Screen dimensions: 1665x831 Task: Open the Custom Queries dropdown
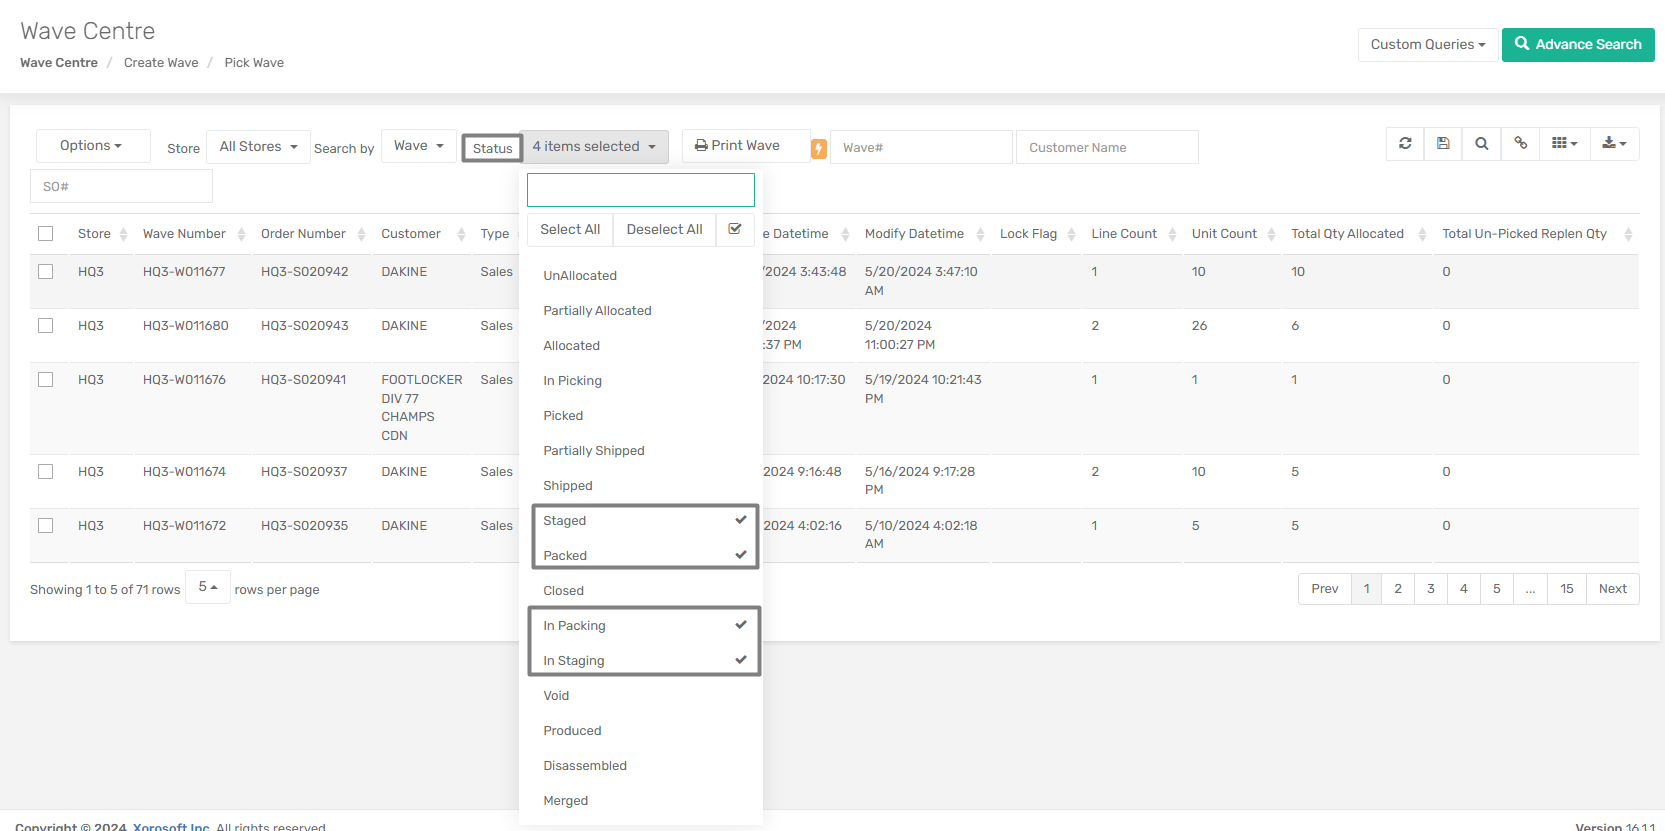tap(1428, 44)
